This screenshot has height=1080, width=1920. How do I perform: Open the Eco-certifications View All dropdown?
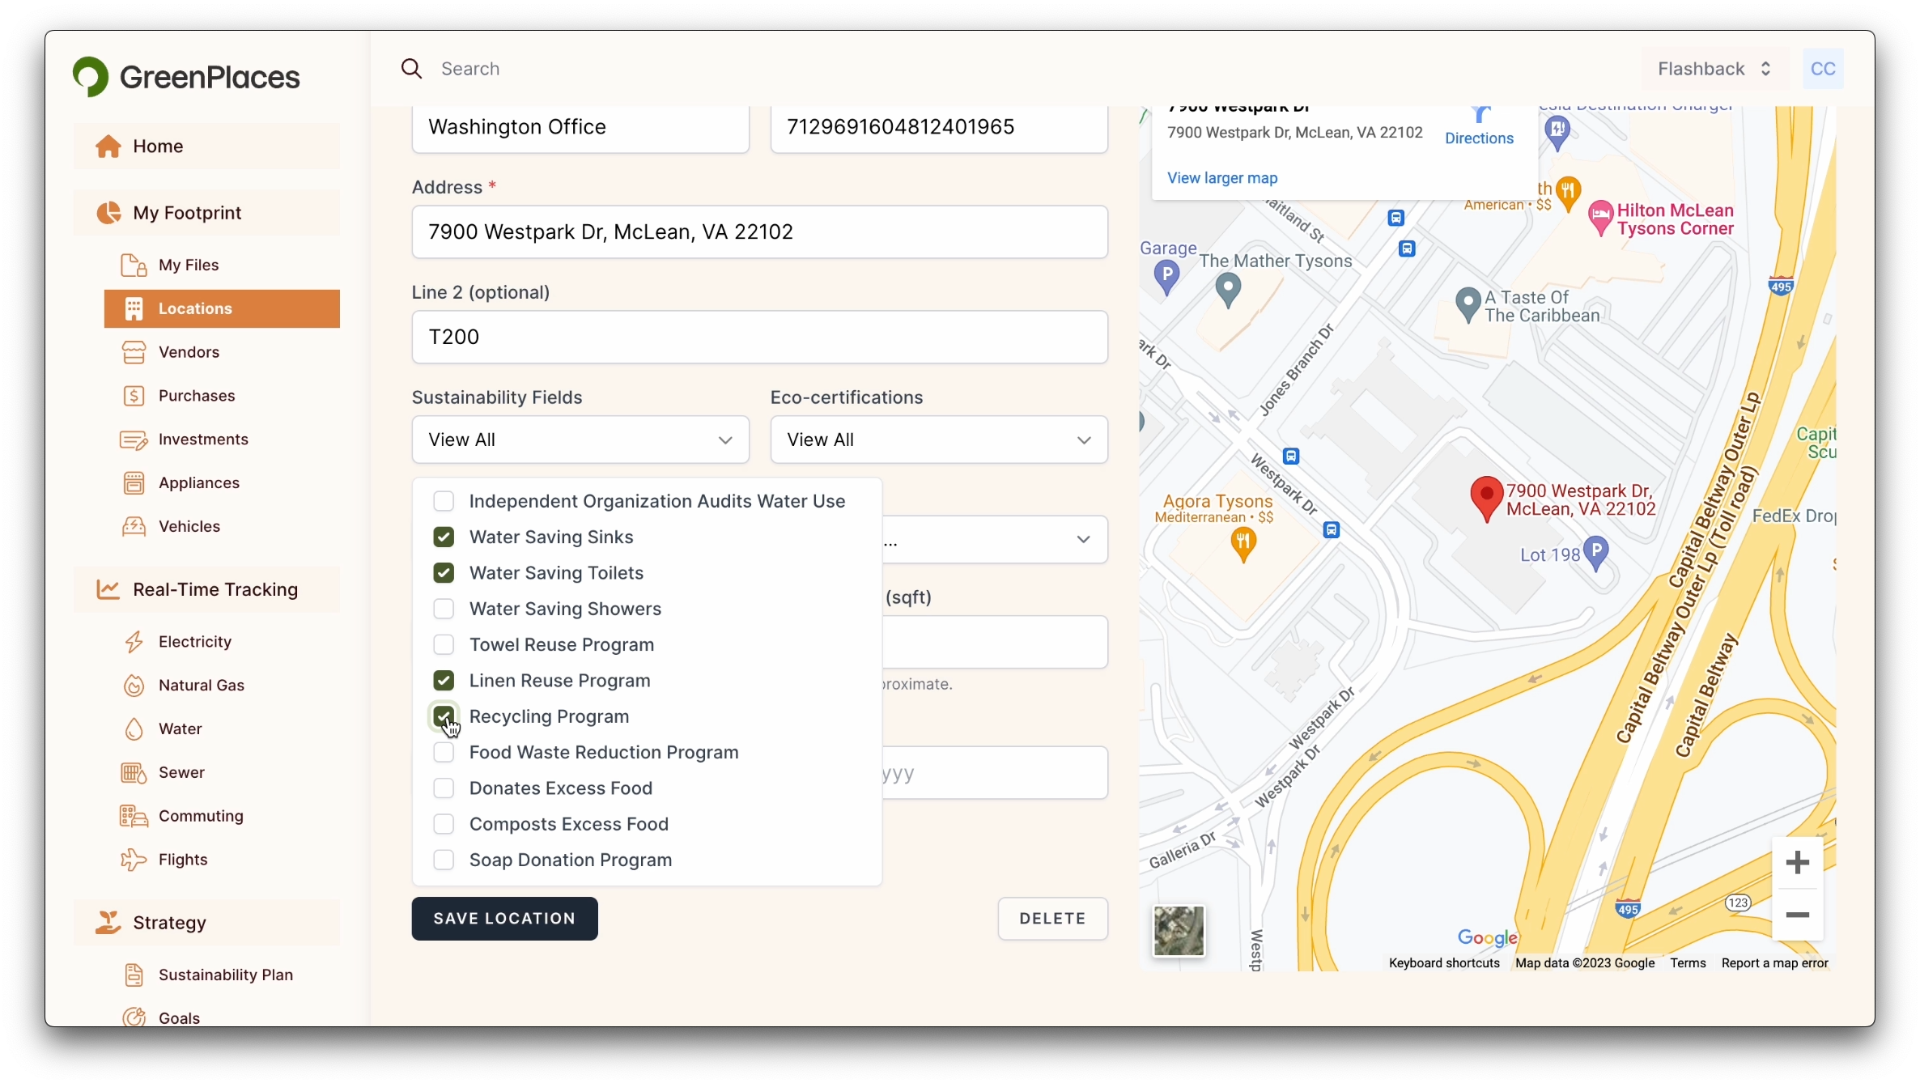point(938,440)
